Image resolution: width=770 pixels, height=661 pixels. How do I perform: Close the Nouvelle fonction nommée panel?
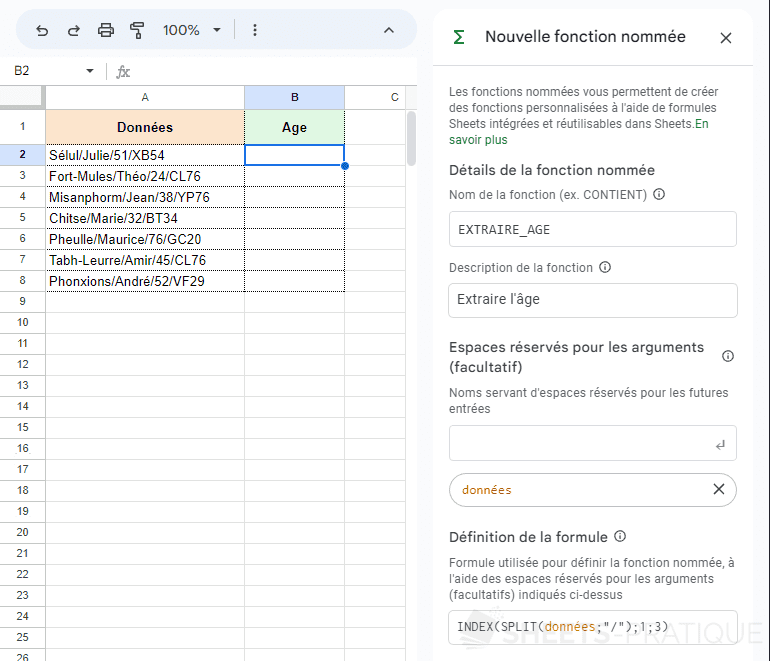[x=726, y=38]
